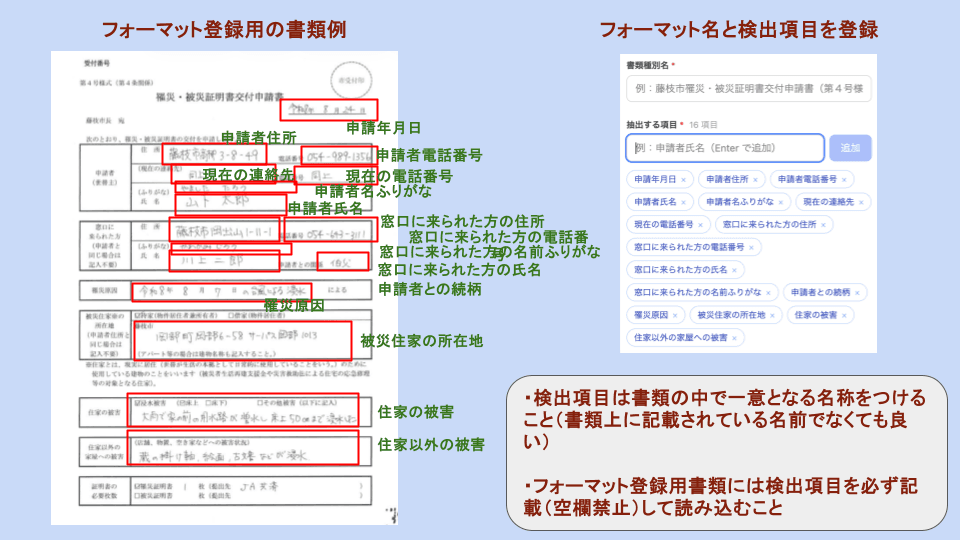The width and height of the screenshot is (960, 540).
Task: Click the handwritten name 山下 太郎
Action: (217, 202)
